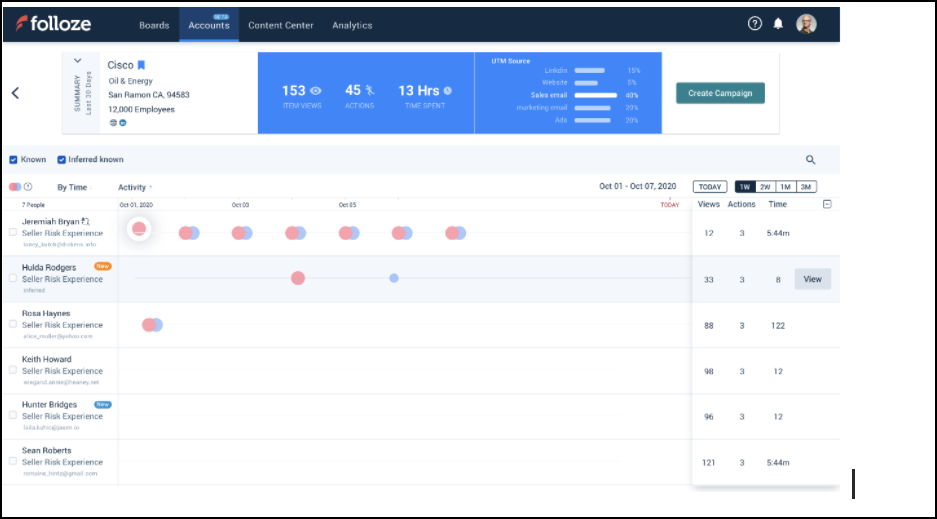Click the Ads UTM source bar

592,120
